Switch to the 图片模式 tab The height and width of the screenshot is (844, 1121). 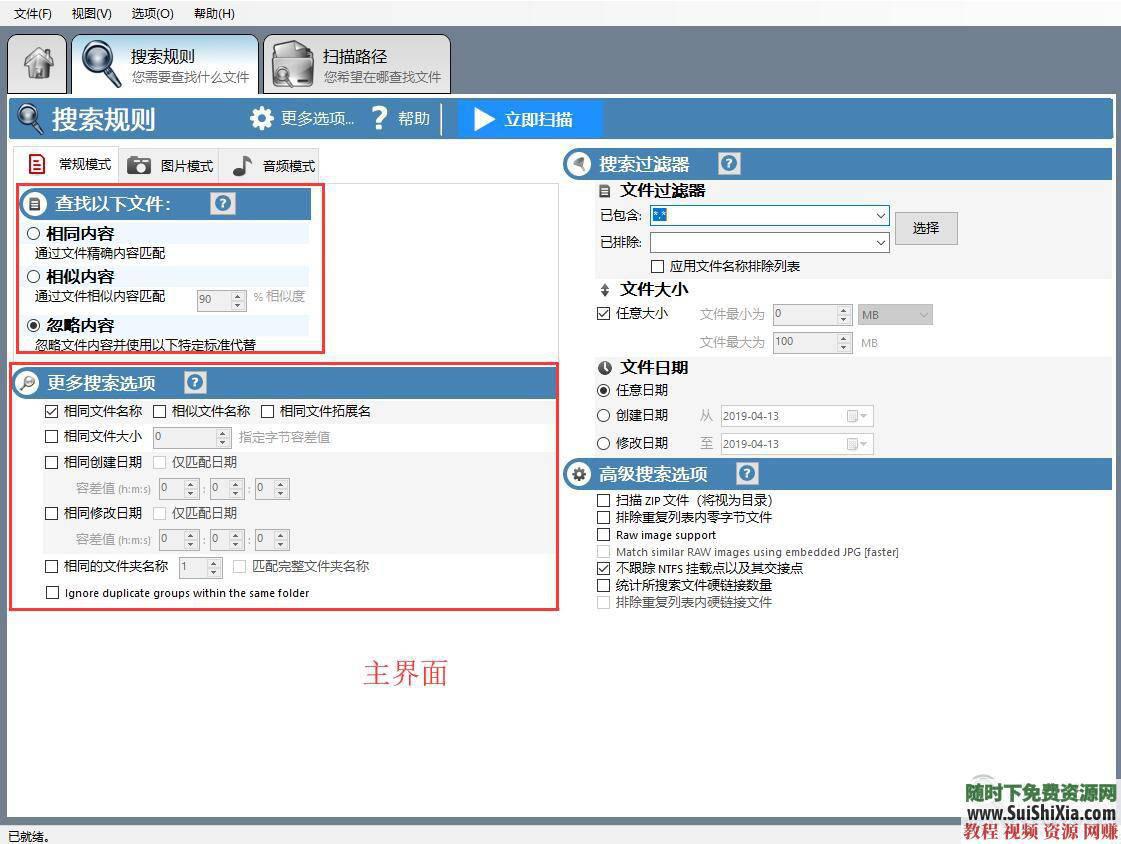169,166
